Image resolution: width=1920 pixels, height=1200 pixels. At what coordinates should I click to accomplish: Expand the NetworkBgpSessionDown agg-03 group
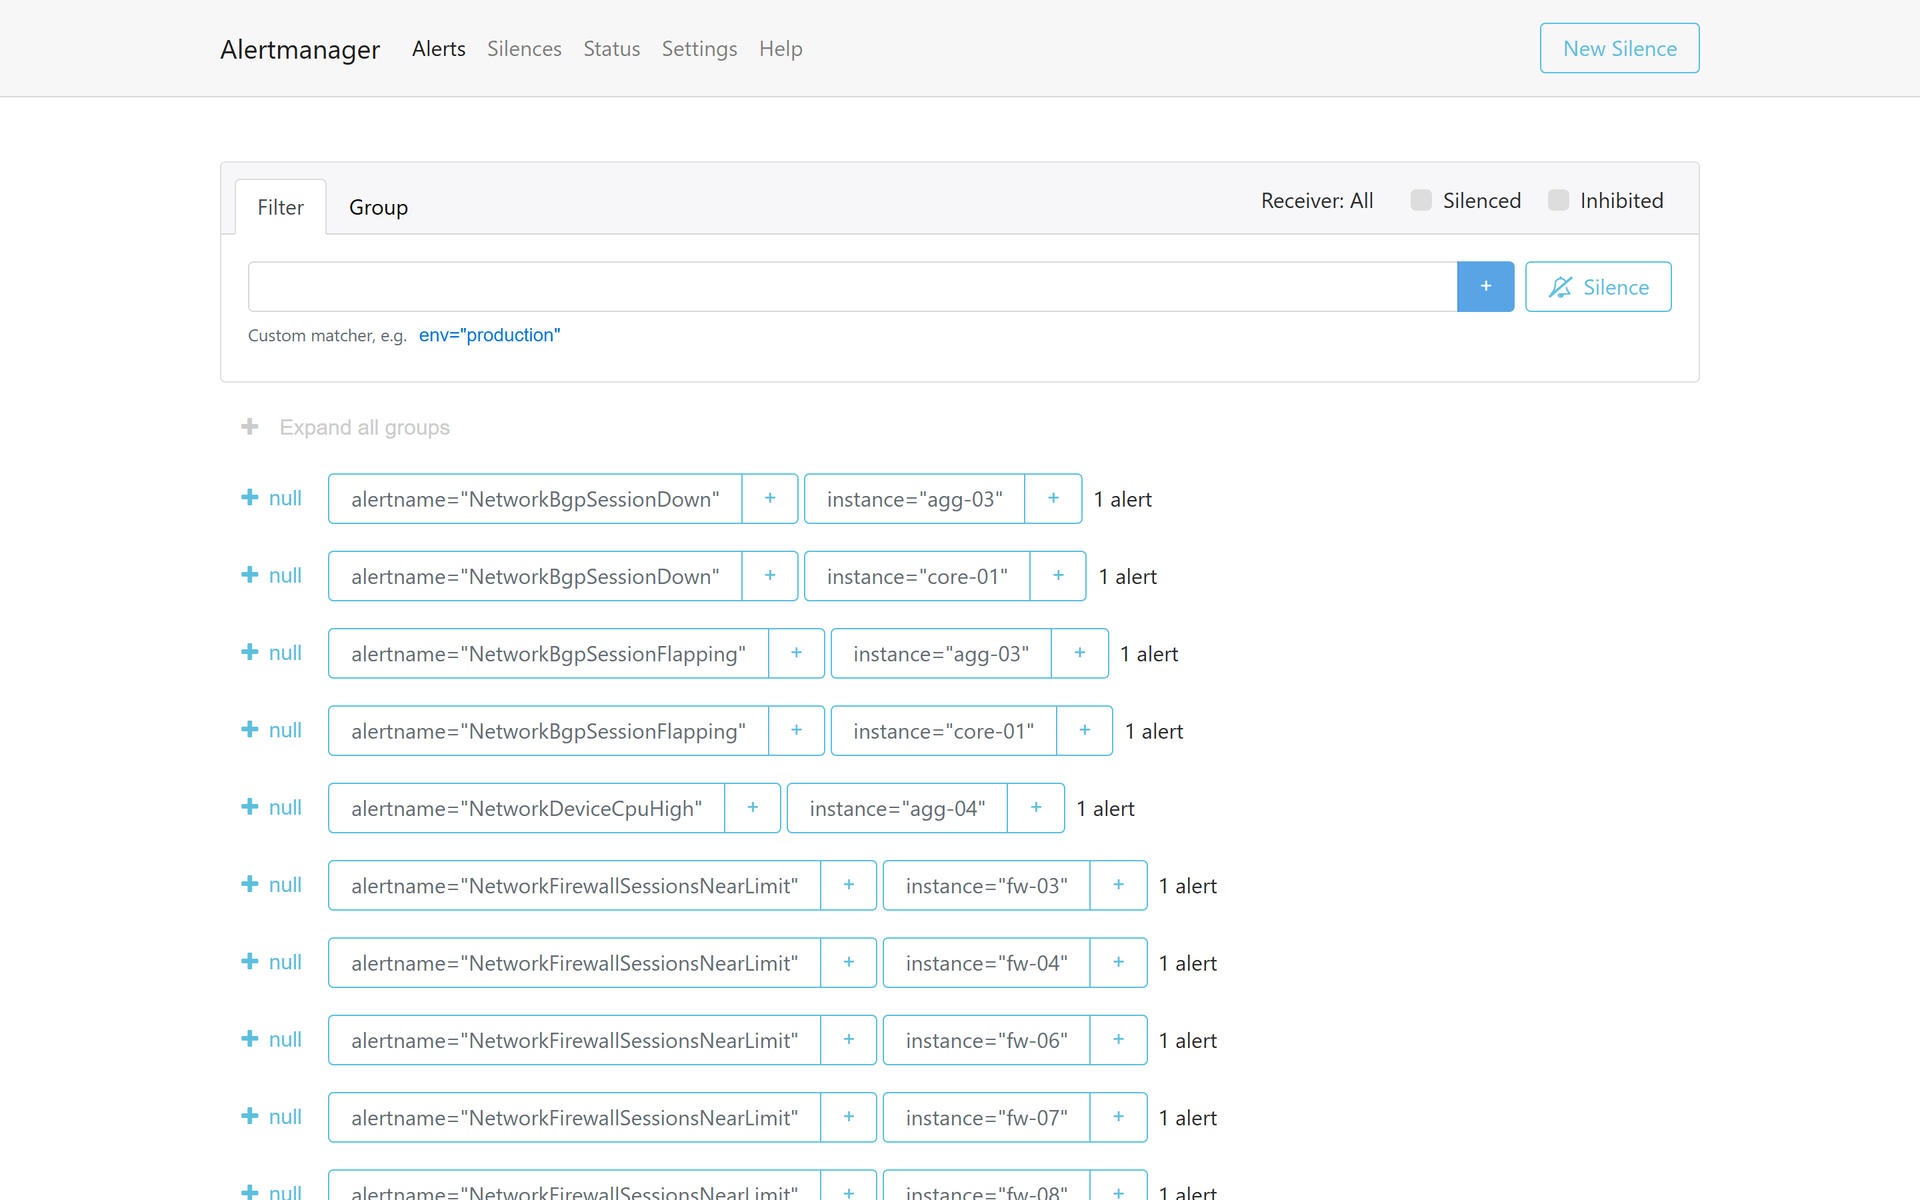coord(271,498)
